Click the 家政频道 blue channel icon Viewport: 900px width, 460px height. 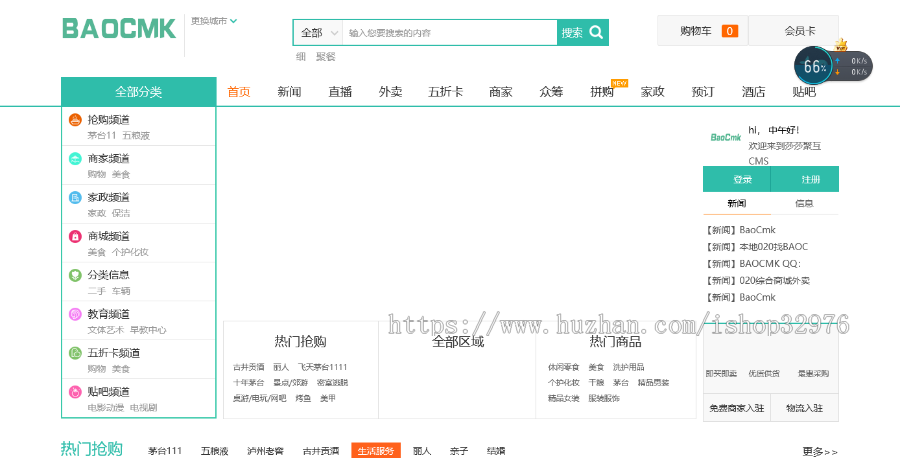(x=75, y=198)
